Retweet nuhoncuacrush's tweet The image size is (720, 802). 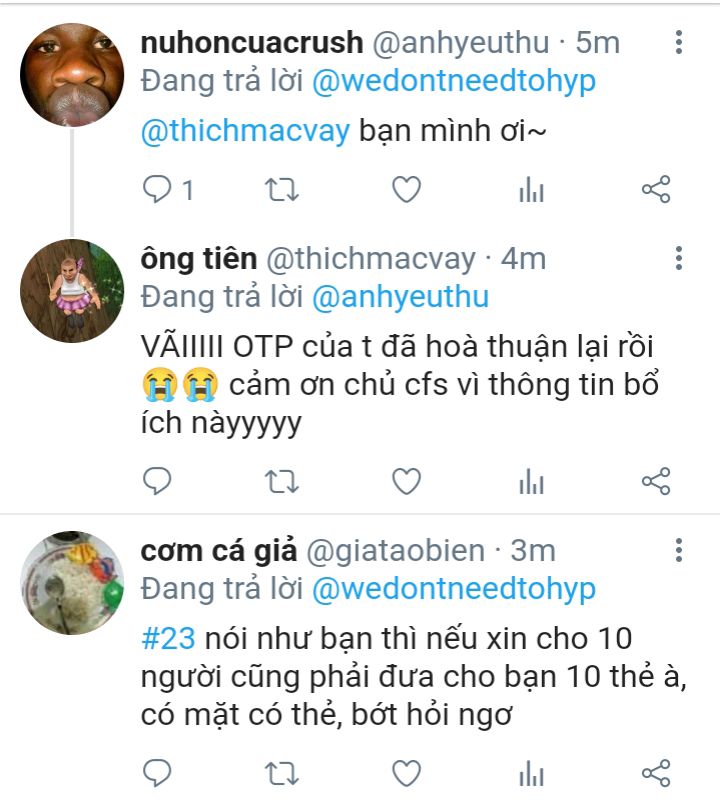tap(281, 189)
